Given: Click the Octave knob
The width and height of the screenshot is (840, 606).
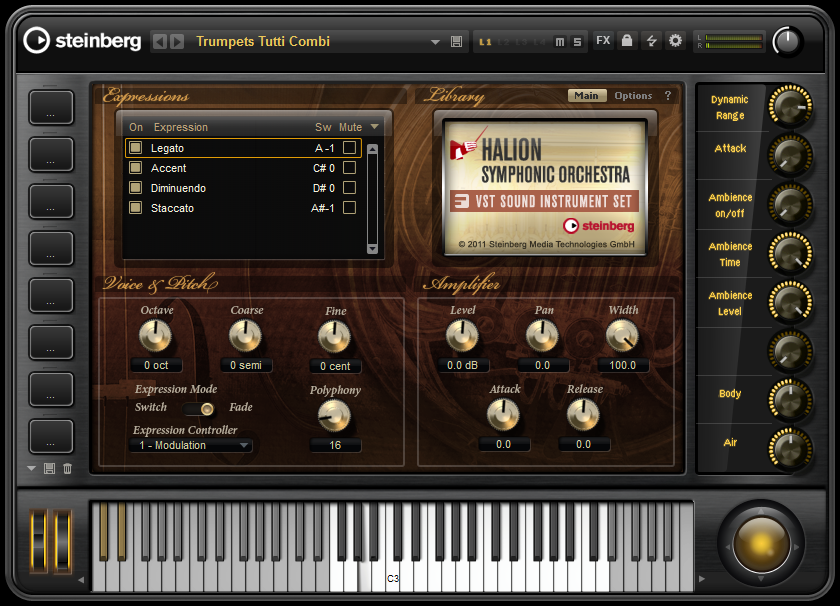Looking at the screenshot, I should pyautogui.click(x=155, y=336).
